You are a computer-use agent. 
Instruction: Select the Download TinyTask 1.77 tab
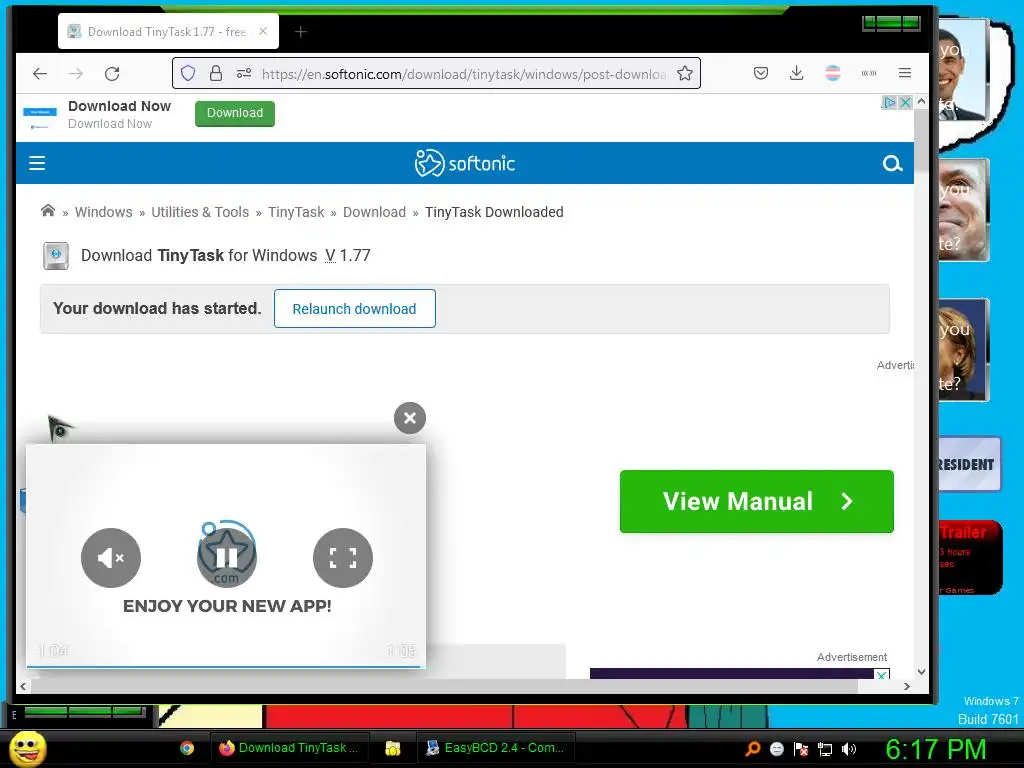(168, 31)
